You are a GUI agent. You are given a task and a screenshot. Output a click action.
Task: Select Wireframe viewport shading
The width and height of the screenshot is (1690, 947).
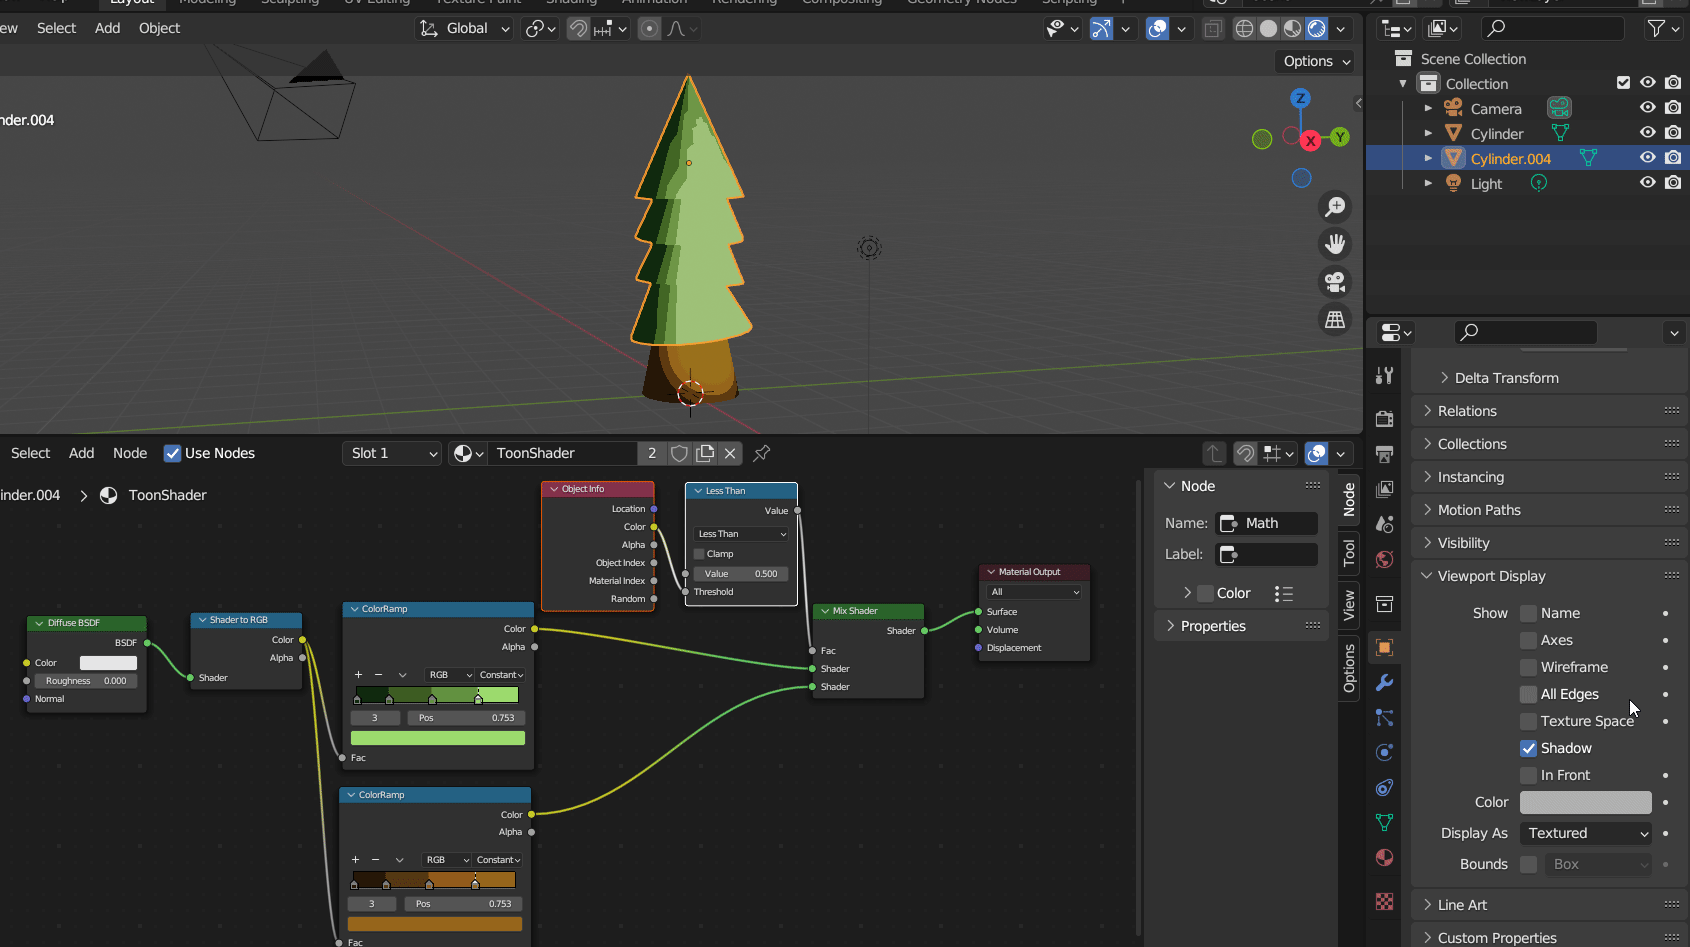pyautogui.click(x=1244, y=29)
